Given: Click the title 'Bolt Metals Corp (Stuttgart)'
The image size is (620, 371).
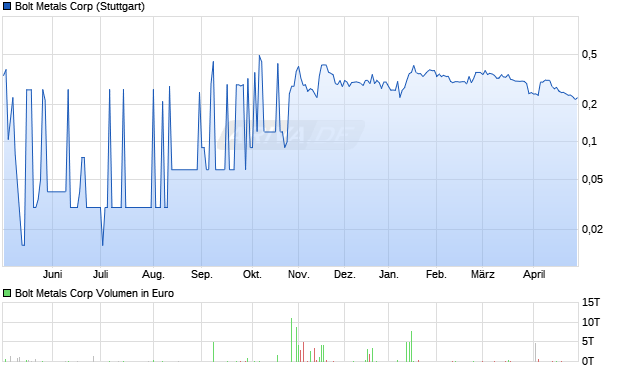Looking at the screenshot, I should pos(80,6).
